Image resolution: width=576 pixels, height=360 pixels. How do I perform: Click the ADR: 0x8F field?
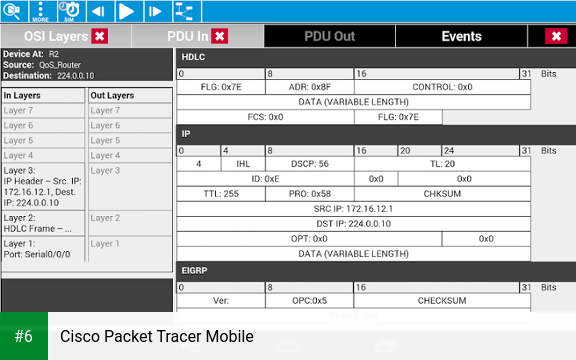point(310,87)
